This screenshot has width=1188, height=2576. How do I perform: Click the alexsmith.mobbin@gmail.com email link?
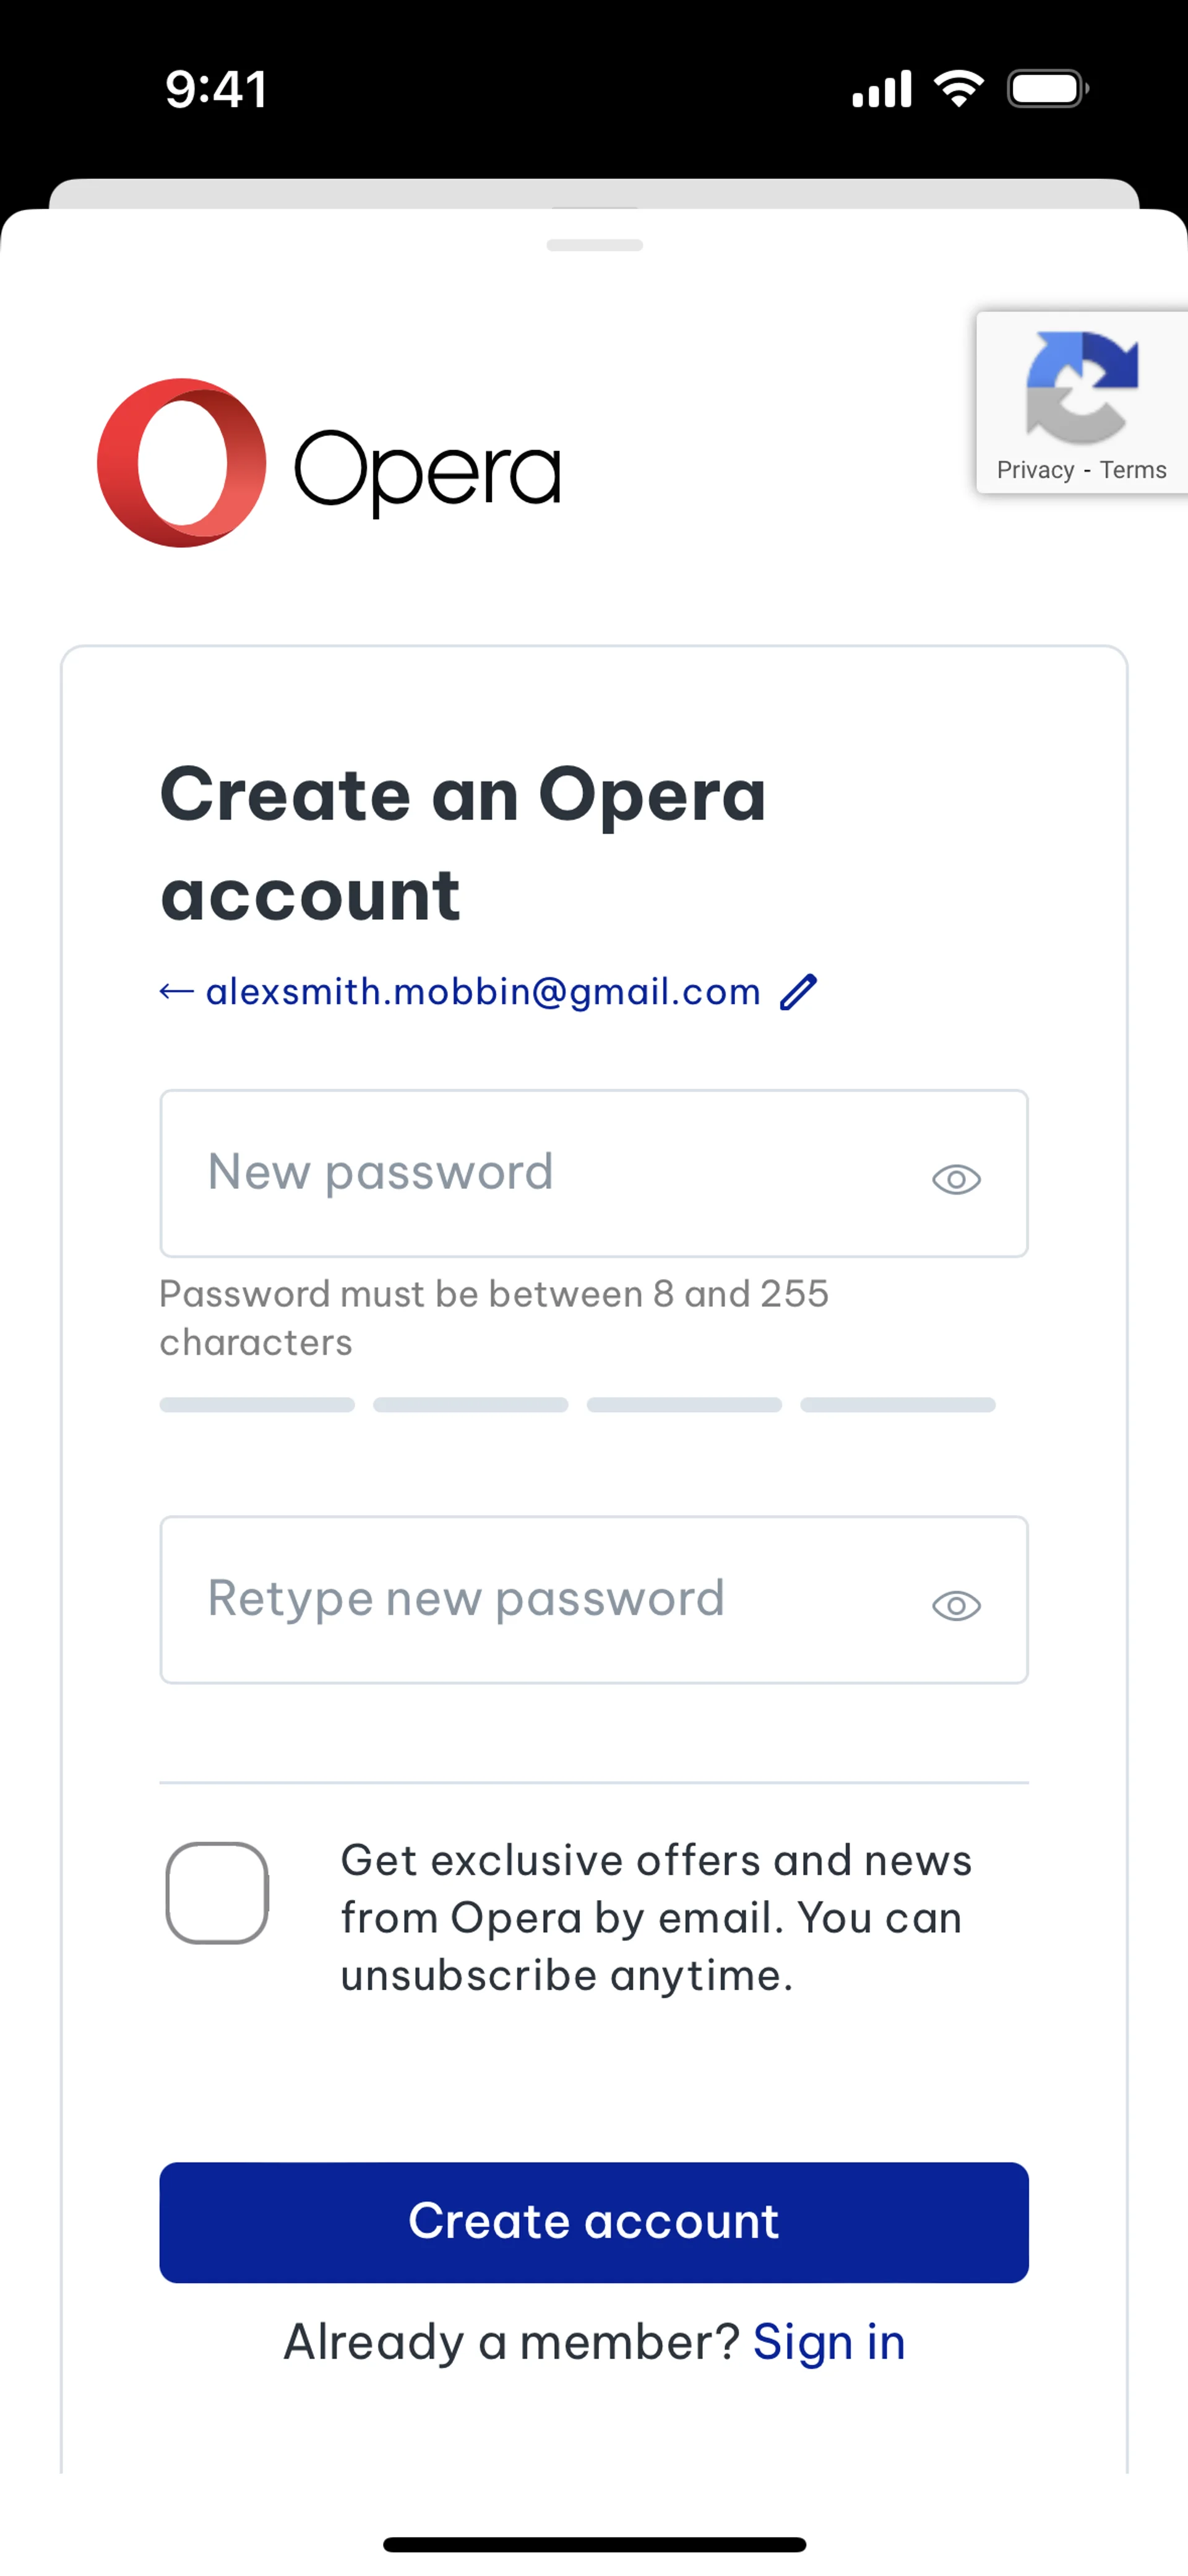click(483, 992)
